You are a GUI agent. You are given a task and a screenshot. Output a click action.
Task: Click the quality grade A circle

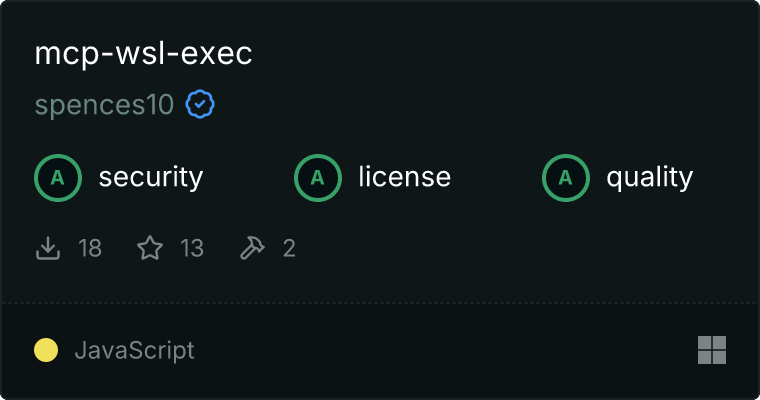coord(566,177)
